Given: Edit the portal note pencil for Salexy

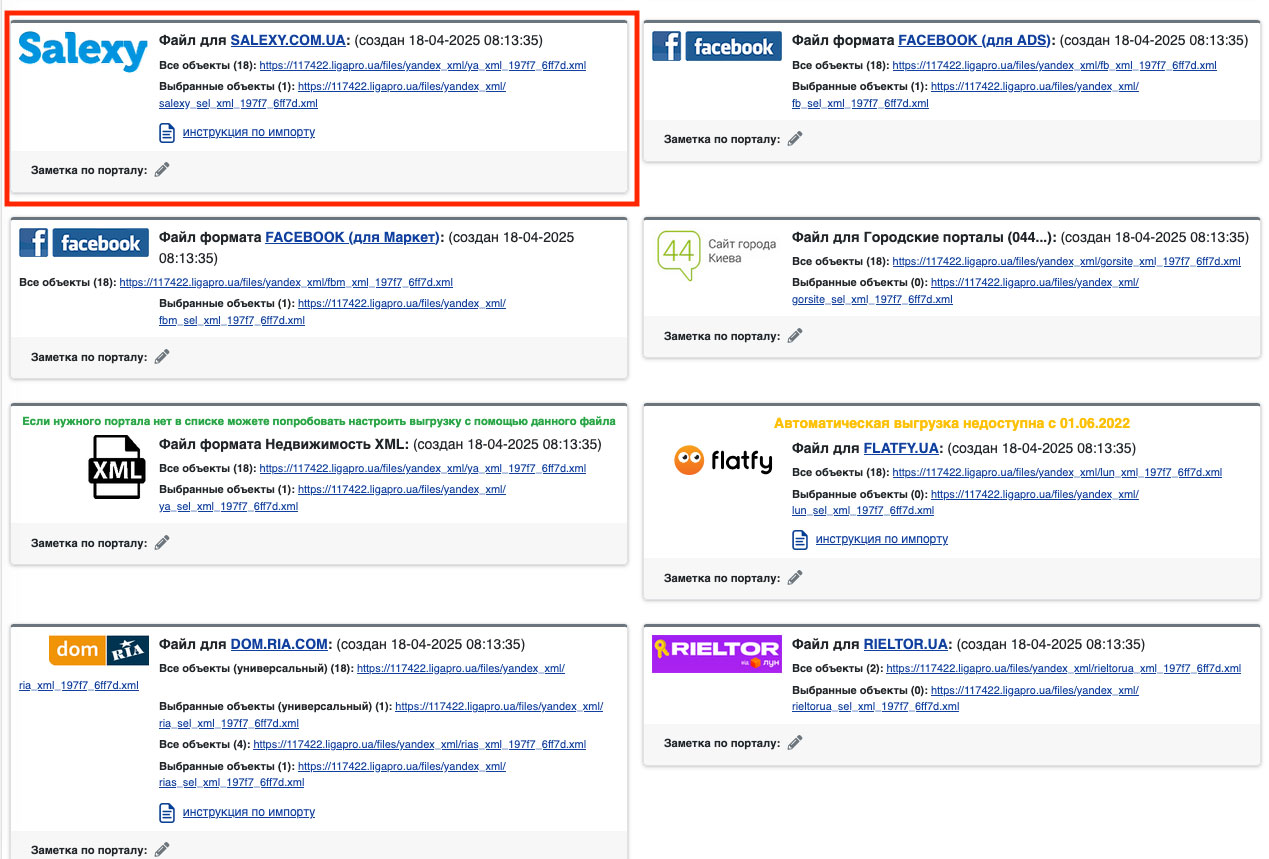Looking at the screenshot, I should click(x=162, y=170).
